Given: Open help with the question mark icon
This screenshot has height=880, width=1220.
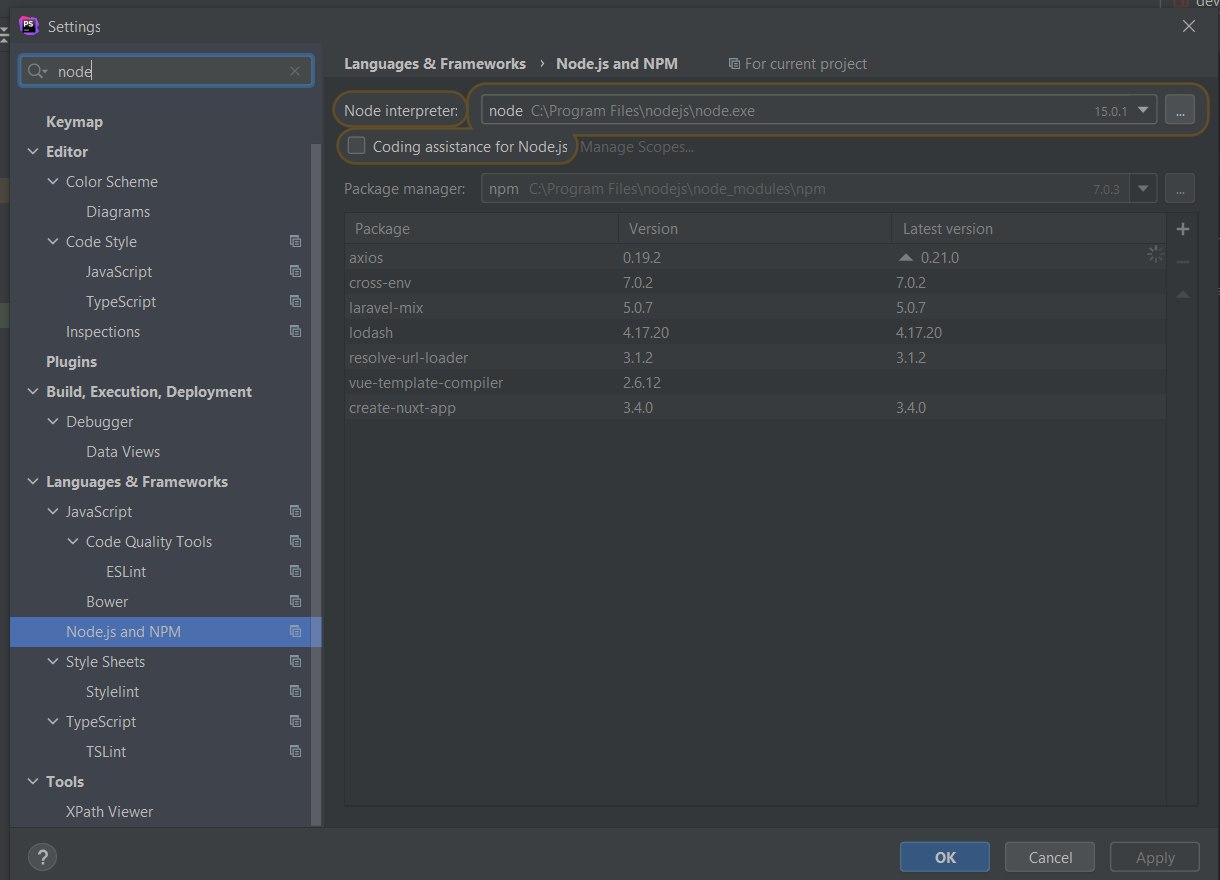Looking at the screenshot, I should 42,856.
